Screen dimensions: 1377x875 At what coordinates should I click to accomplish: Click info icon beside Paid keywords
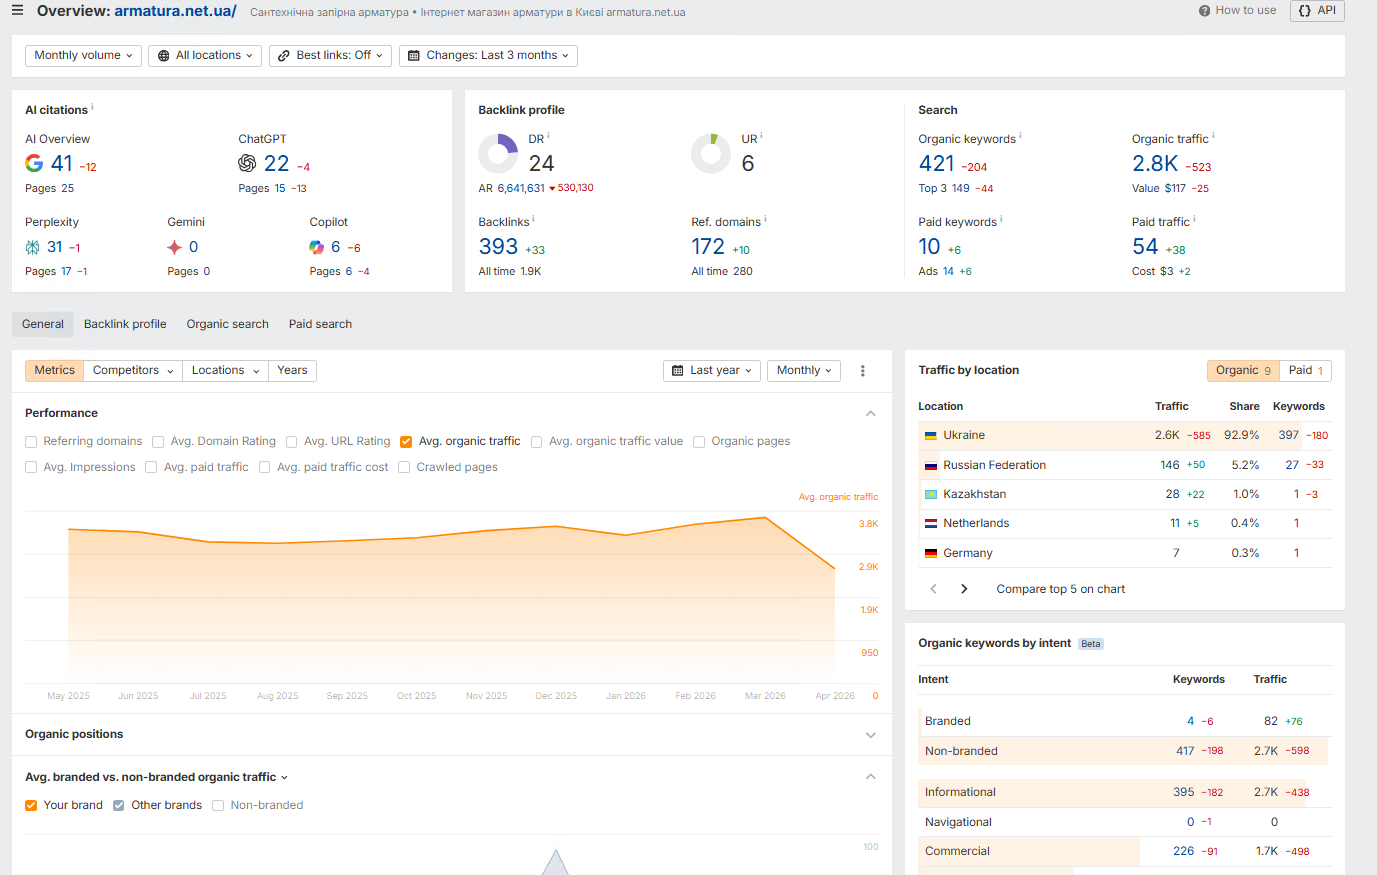[1001, 219]
